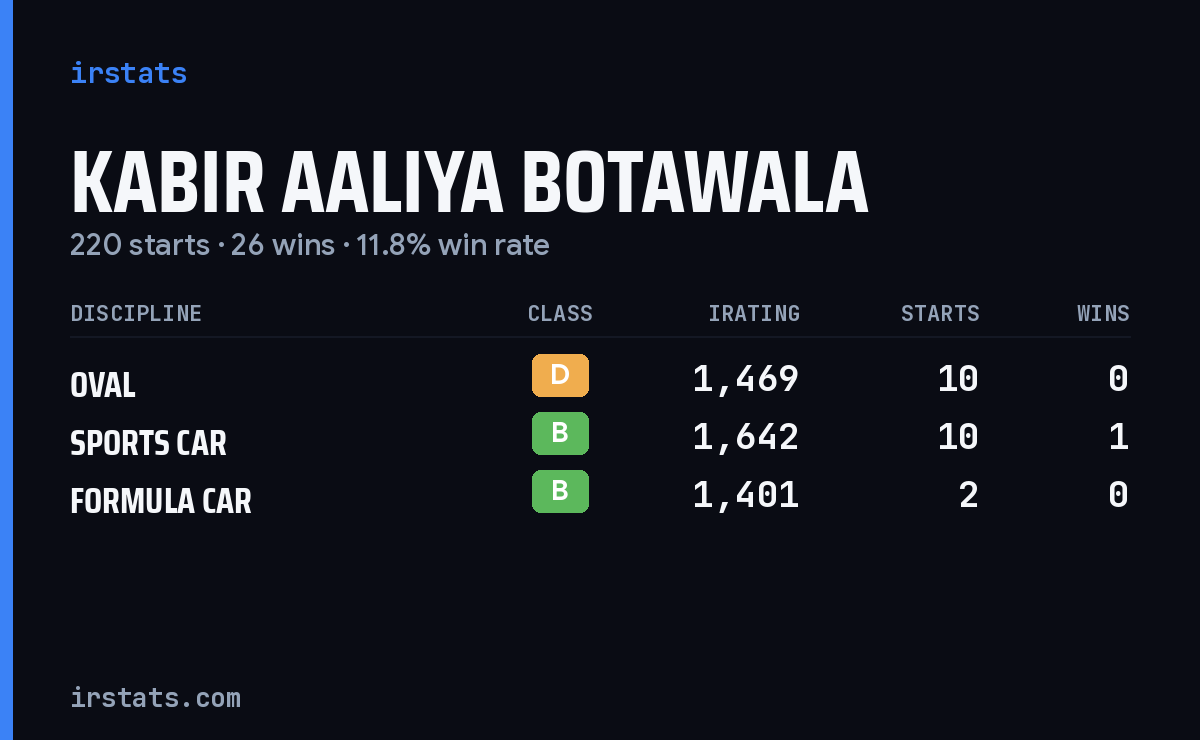
Task: Select the OVAL discipline row label
Action: pos(103,385)
